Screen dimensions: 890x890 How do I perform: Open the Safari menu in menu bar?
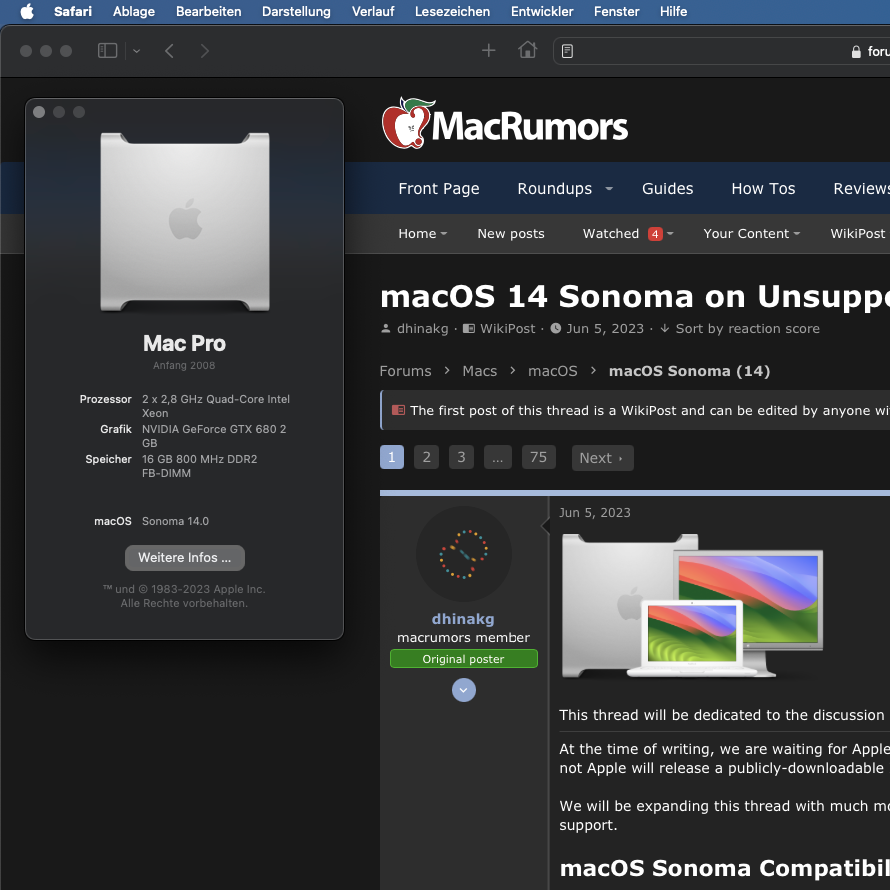[x=73, y=11]
